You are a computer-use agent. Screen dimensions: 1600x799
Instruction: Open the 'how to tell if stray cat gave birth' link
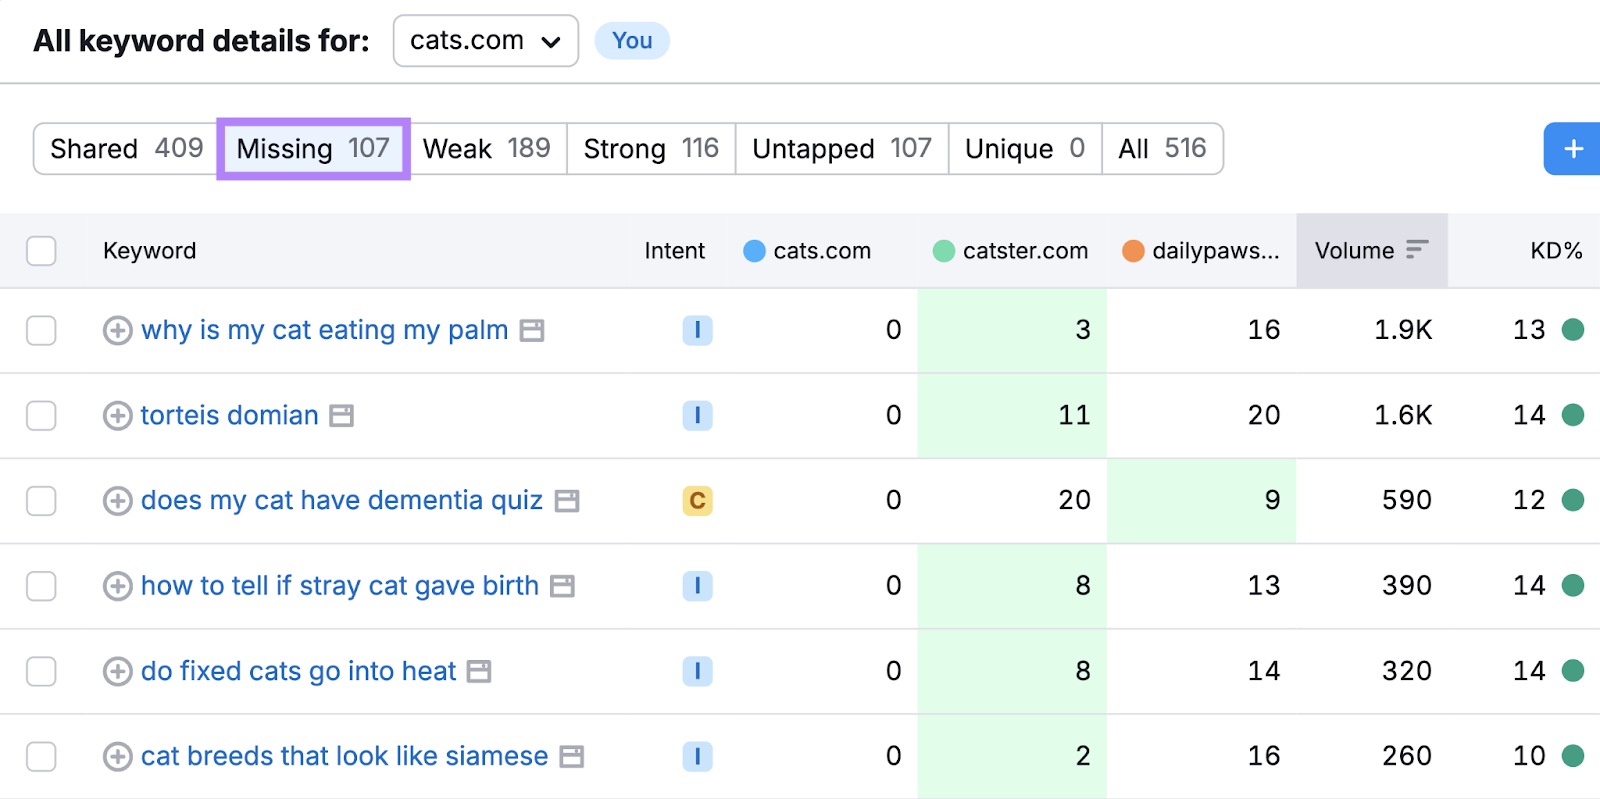click(339, 586)
